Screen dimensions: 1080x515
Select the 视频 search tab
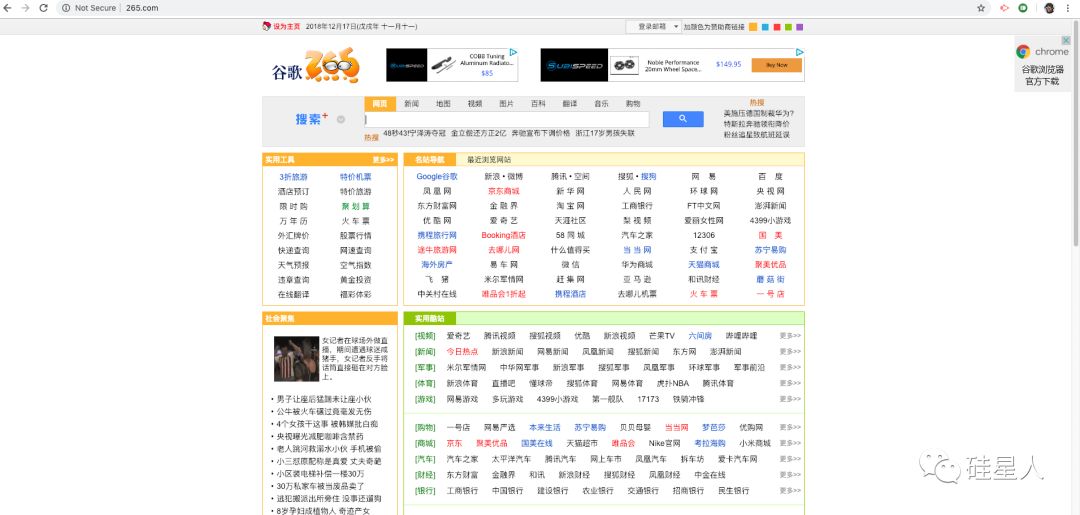coord(475,104)
